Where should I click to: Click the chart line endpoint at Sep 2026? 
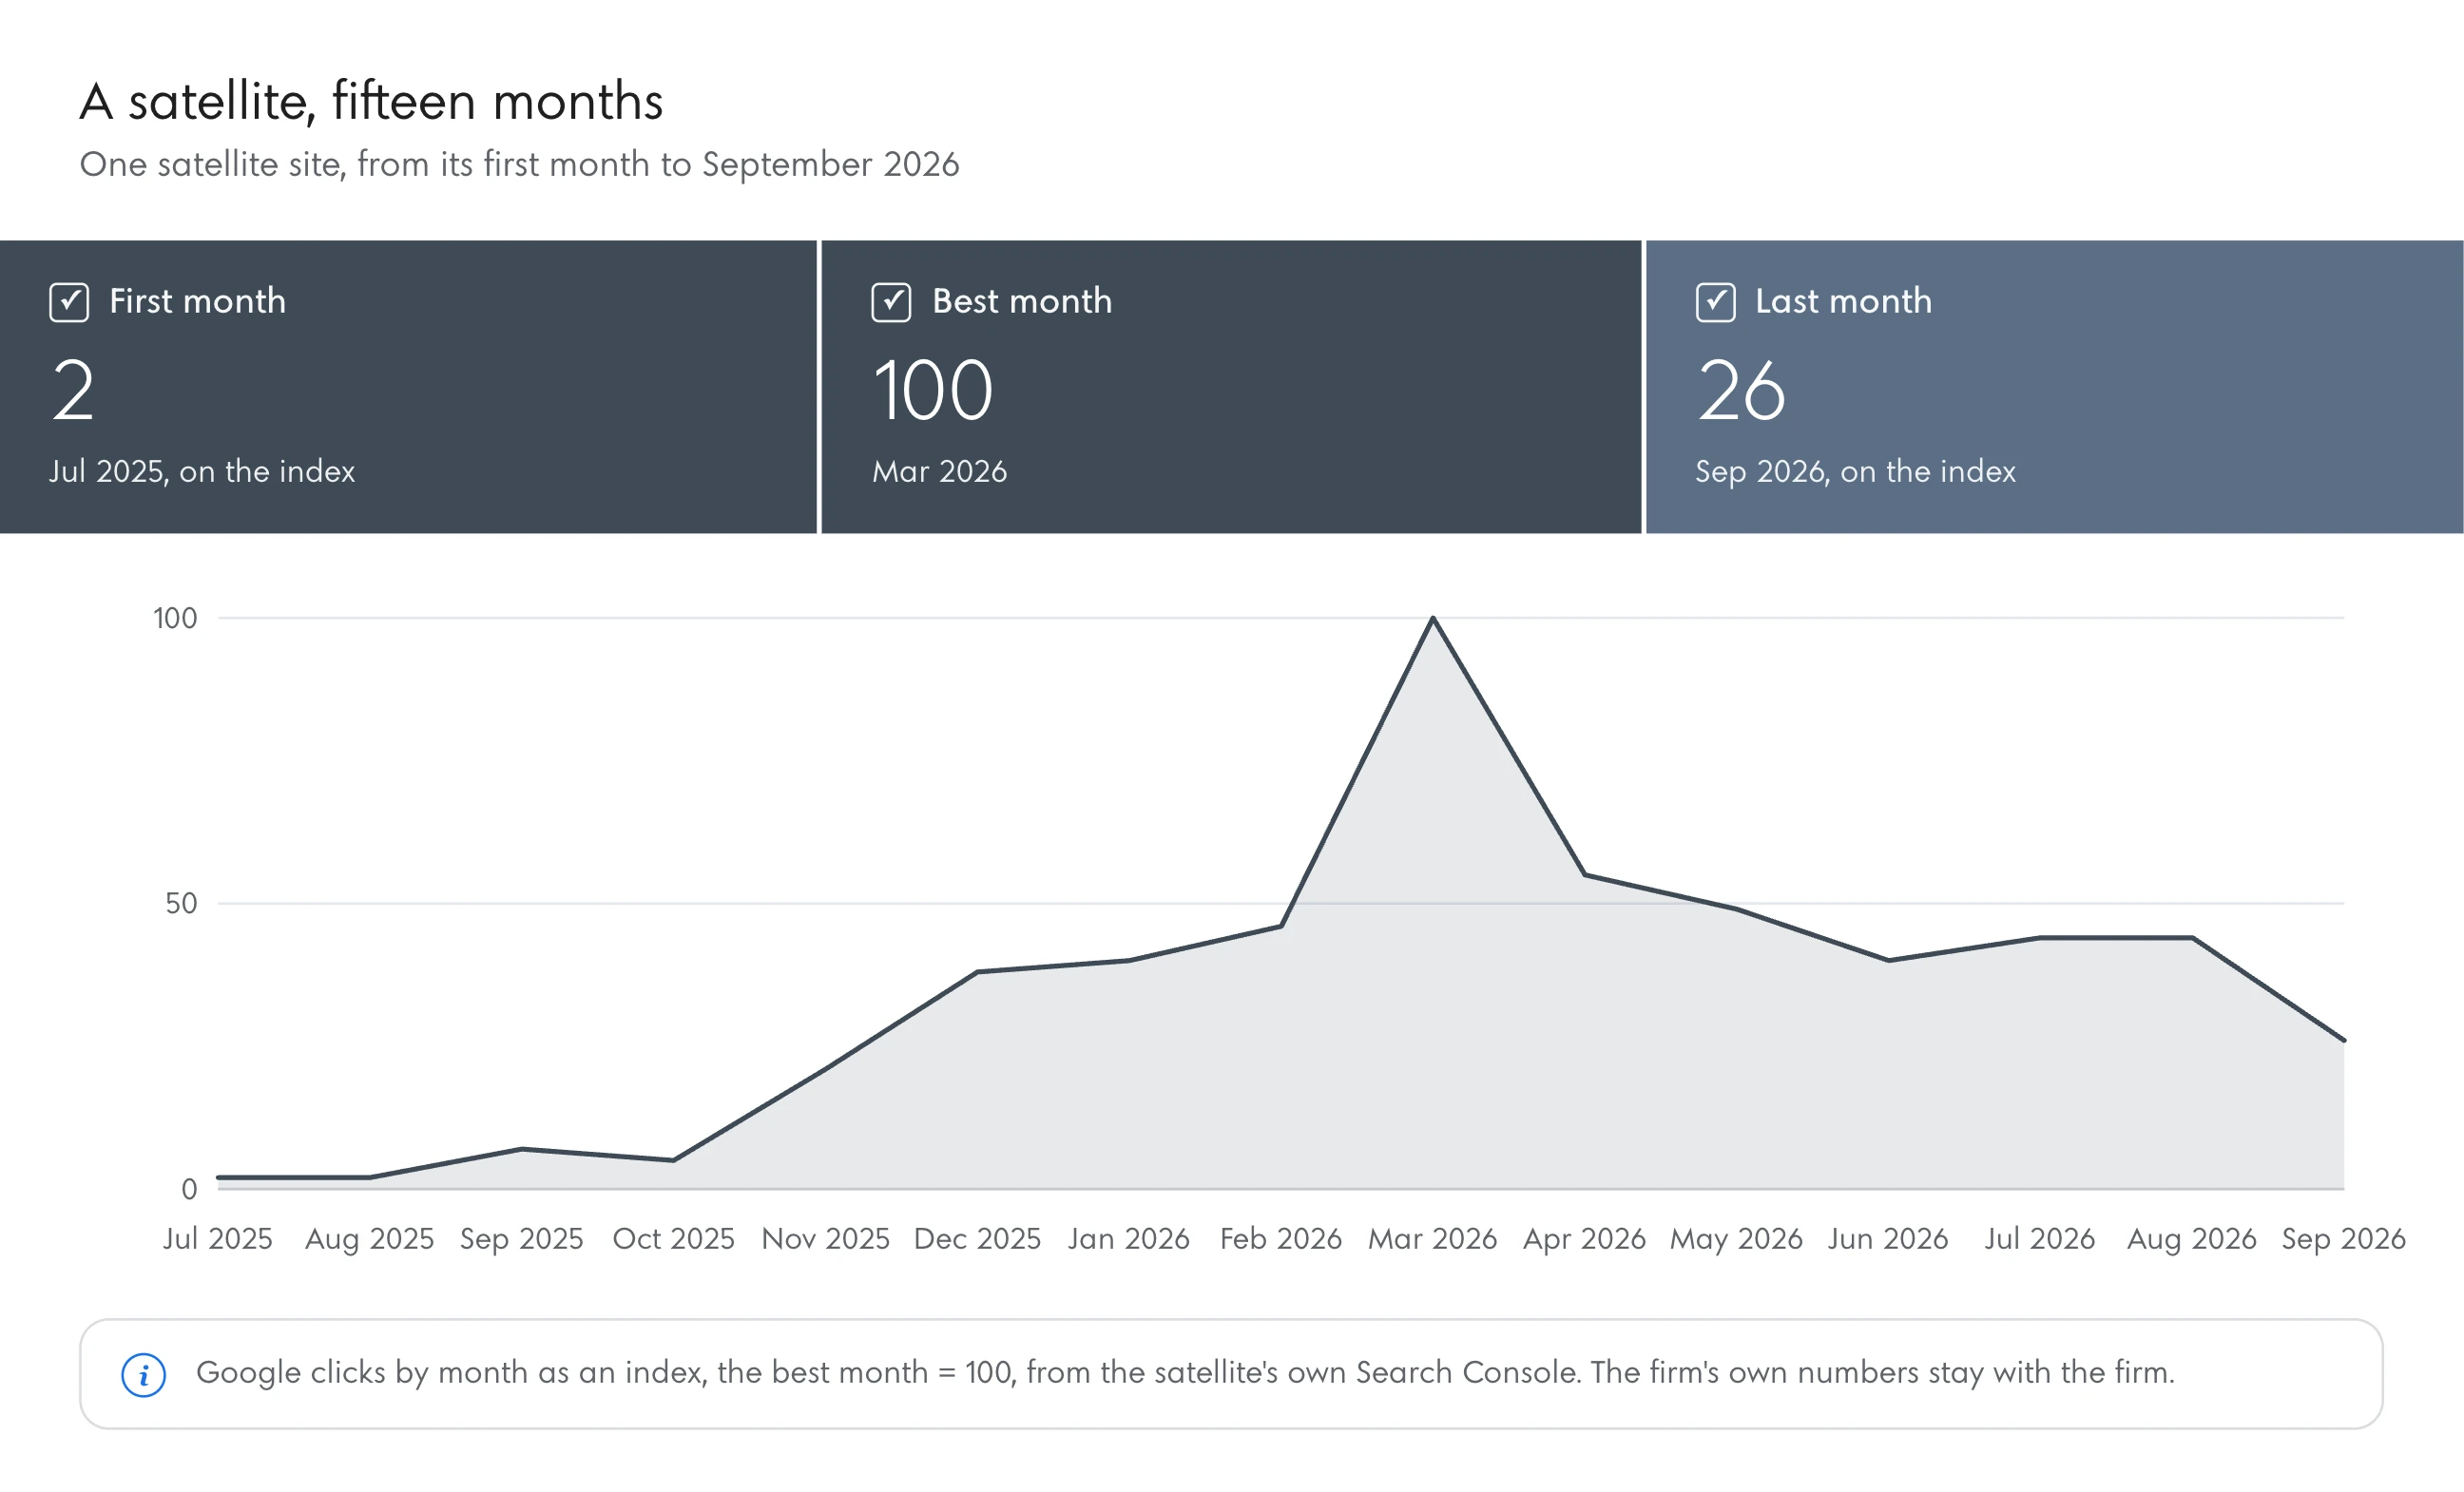click(2344, 1041)
